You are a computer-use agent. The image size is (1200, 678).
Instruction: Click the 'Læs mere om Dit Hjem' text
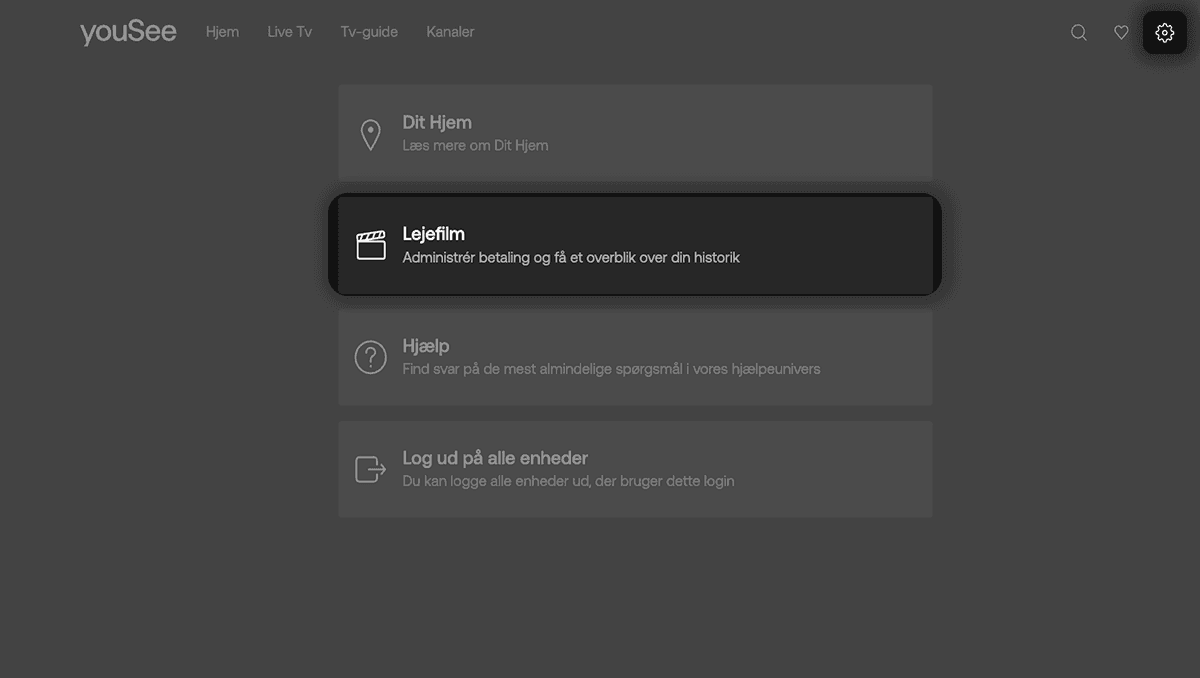475,146
